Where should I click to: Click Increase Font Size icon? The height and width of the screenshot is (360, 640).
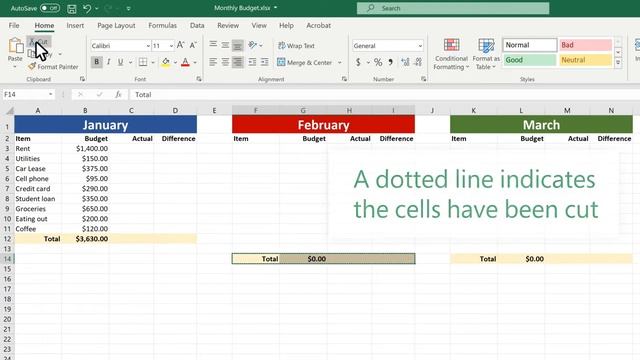pos(180,45)
